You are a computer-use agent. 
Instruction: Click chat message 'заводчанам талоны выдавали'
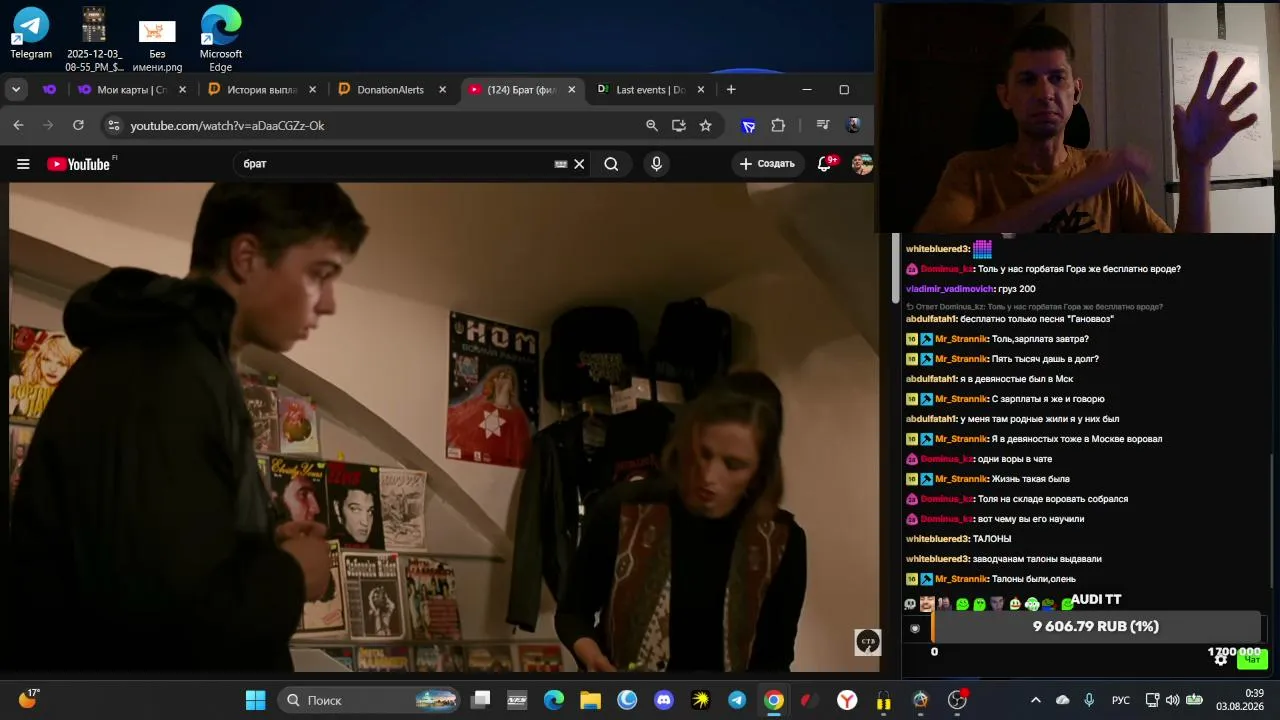1037,559
